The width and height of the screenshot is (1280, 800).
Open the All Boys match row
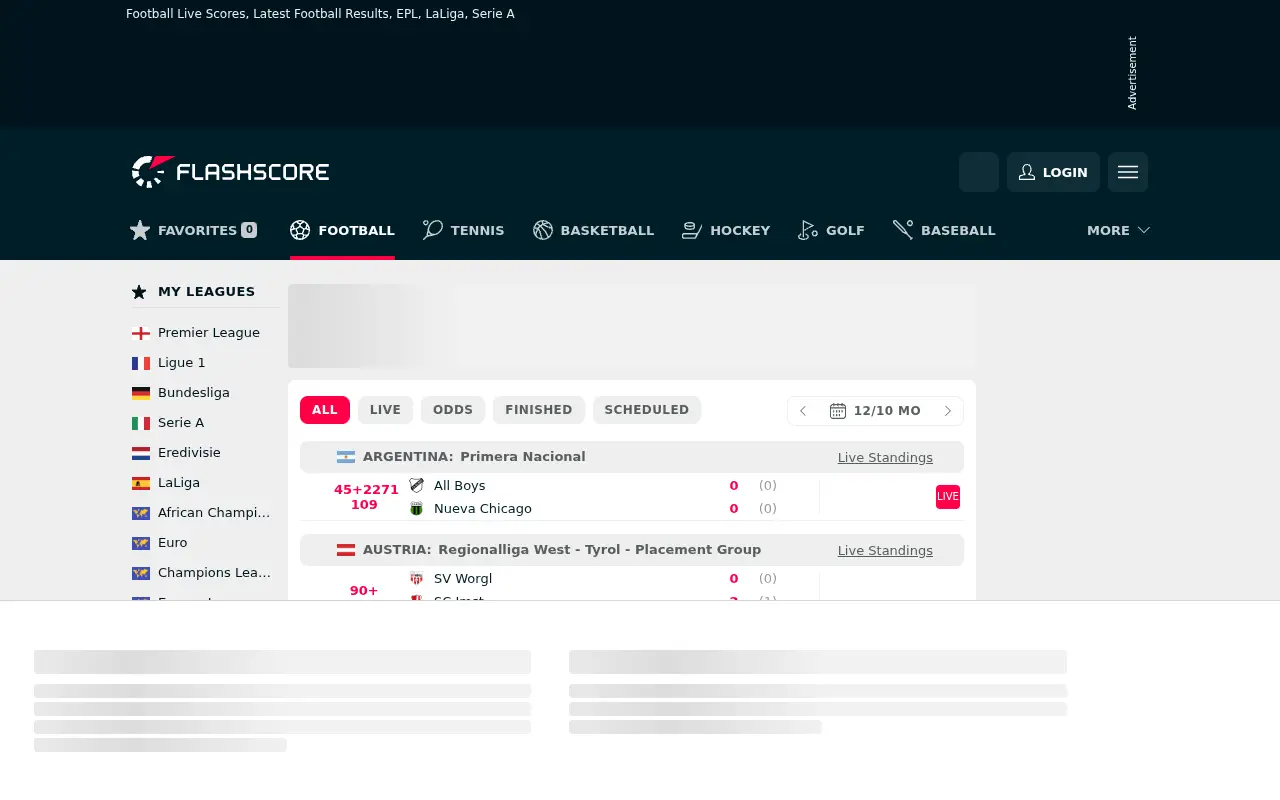coord(632,497)
